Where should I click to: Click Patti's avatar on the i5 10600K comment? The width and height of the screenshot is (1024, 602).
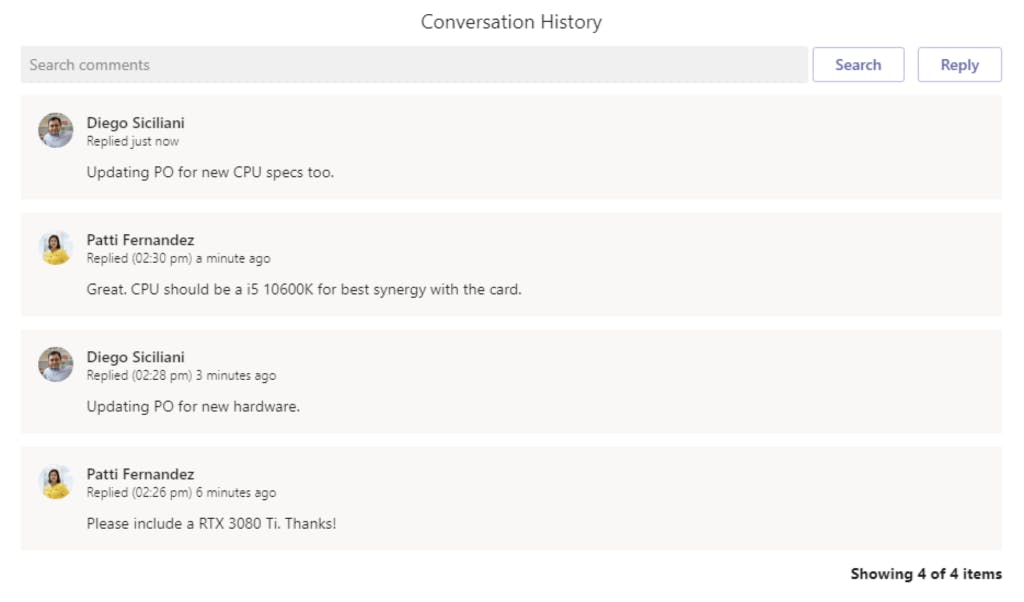pos(56,248)
